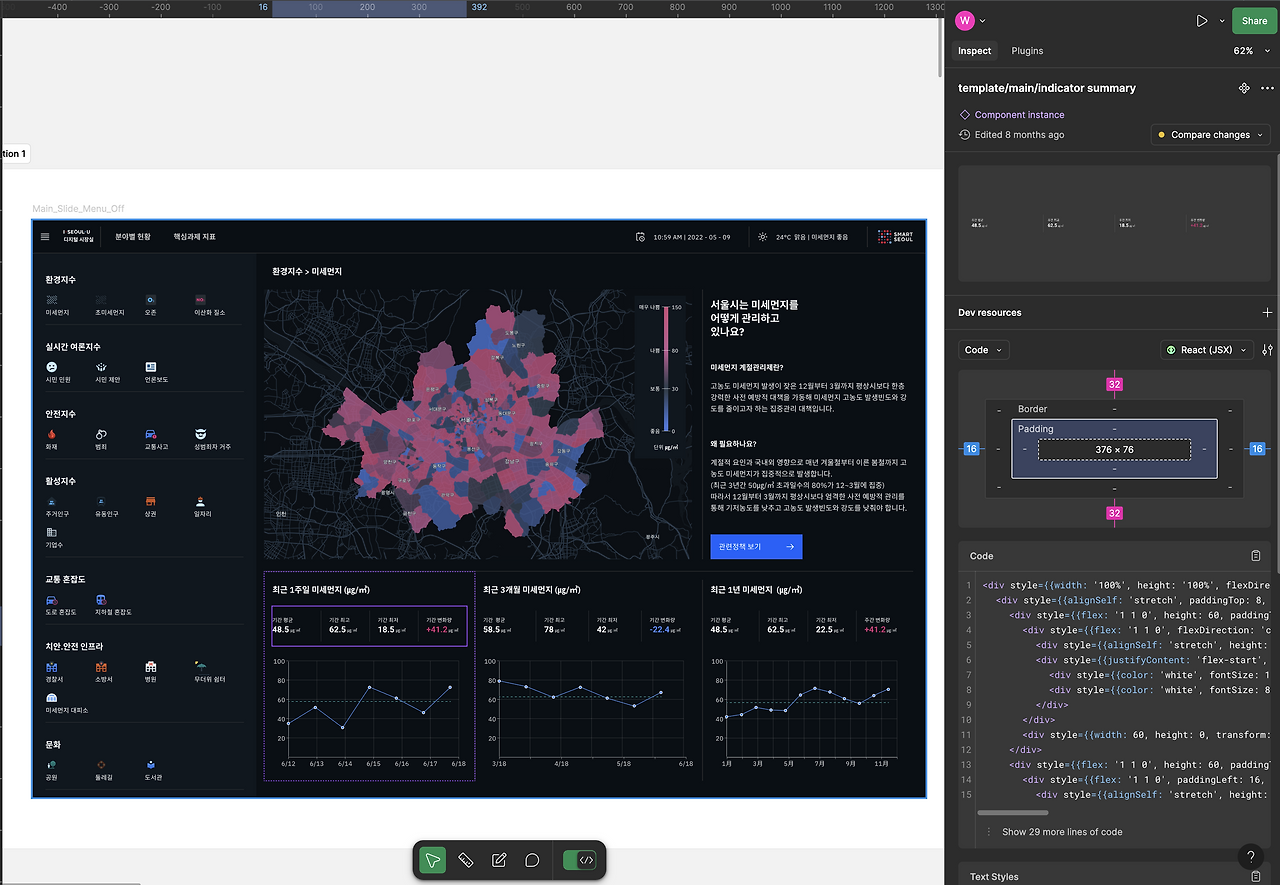Open the 62% zoom dropdown
The image size is (1280, 885).
1252,51
